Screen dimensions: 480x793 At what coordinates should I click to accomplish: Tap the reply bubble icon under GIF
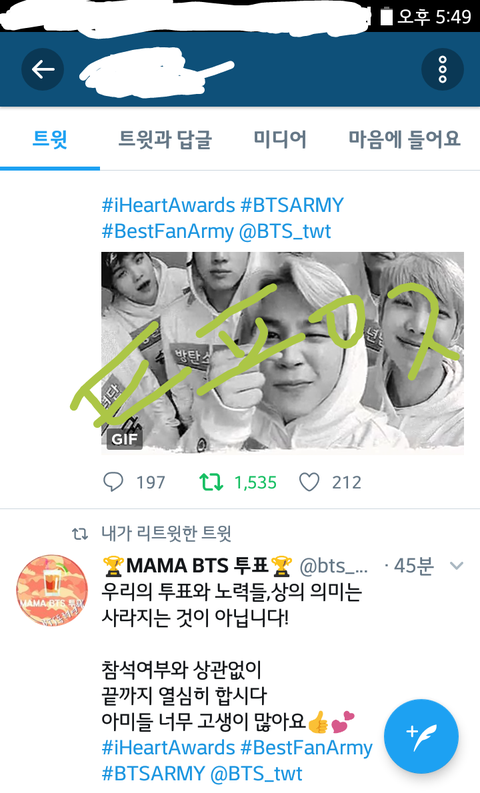[113, 482]
